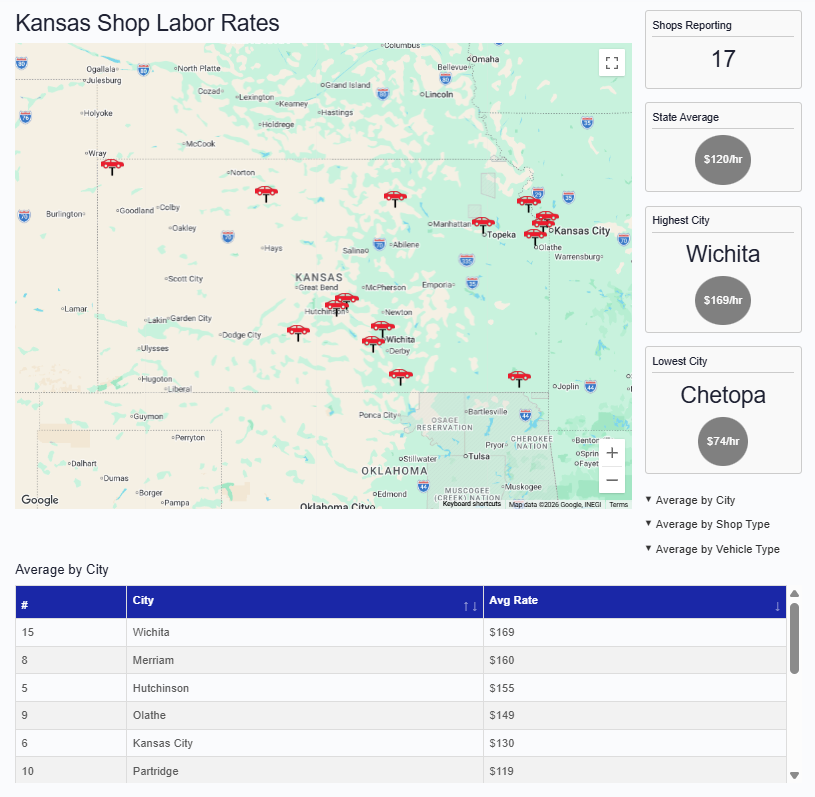Zoom in on the map

coord(612,453)
